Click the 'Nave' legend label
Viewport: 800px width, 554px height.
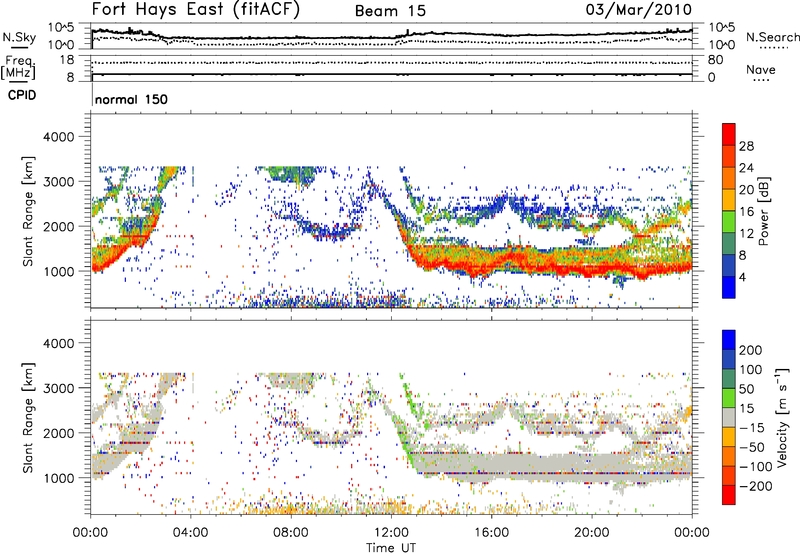[761, 70]
